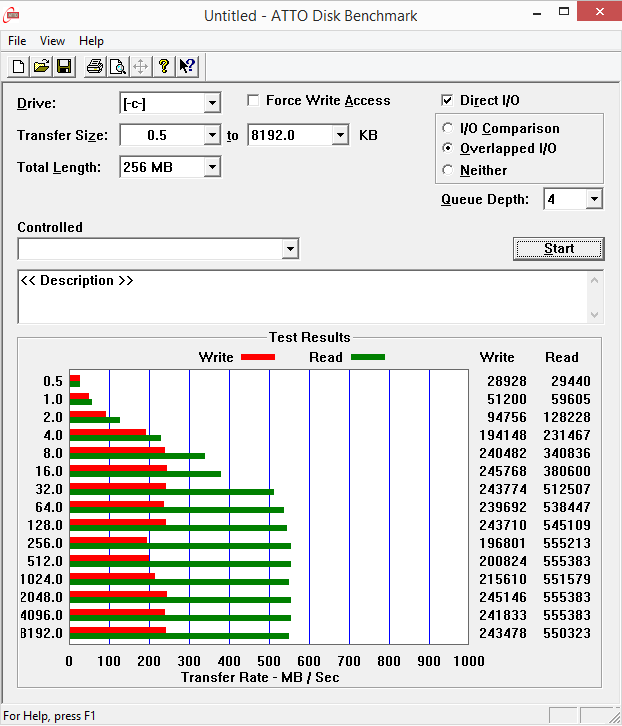Expand the Drive dropdown
The image size is (622, 726).
click(212, 103)
